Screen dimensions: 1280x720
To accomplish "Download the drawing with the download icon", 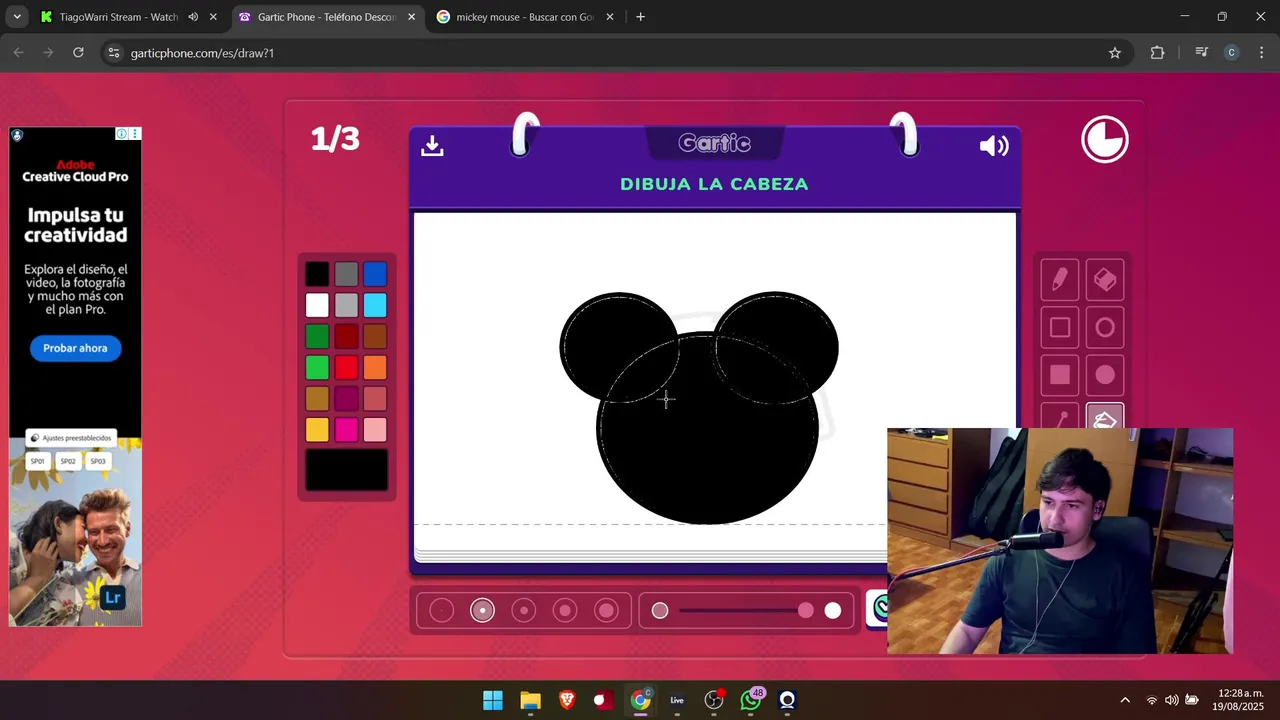I will pos(432,146).
